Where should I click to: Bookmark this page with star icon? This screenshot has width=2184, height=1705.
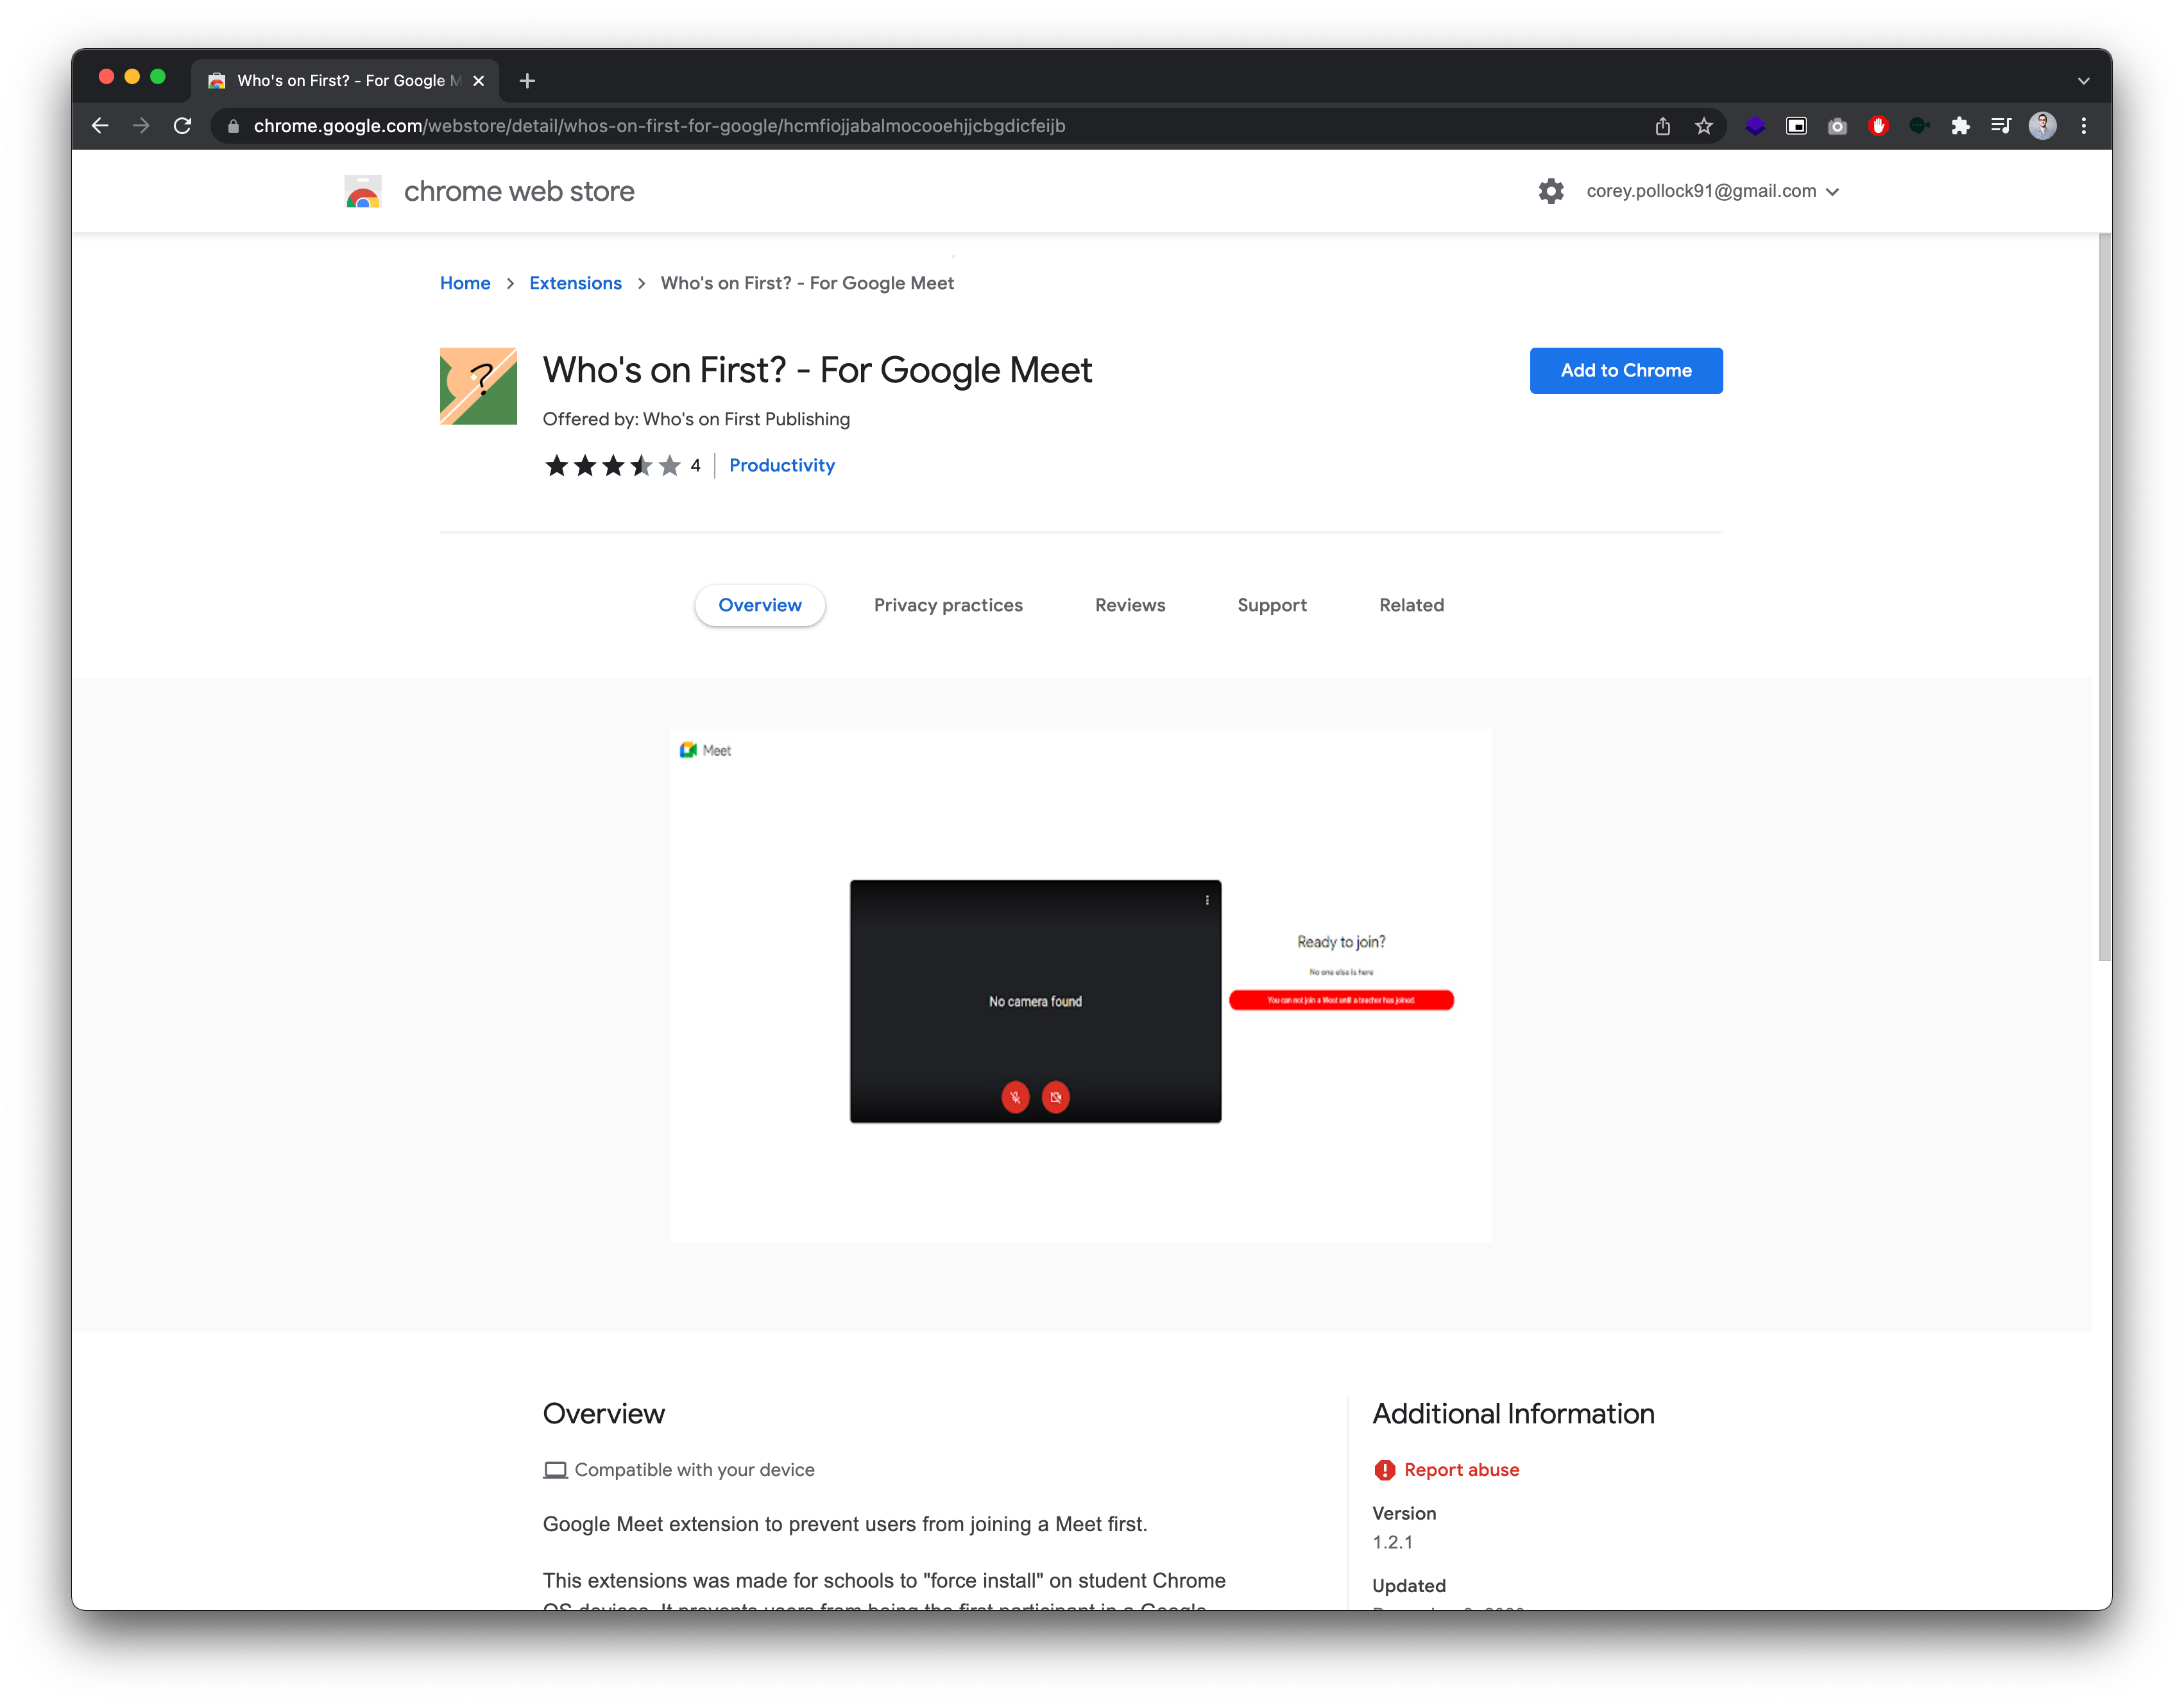tap(1704, 126)
